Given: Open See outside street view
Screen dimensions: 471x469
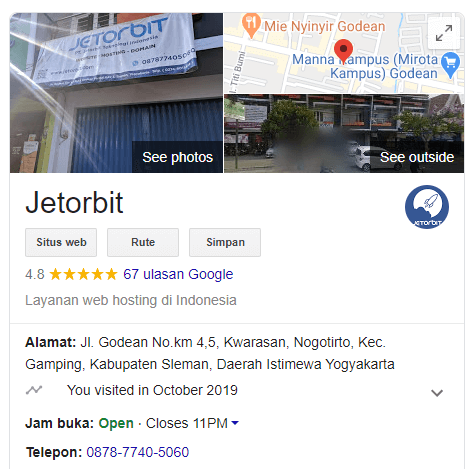Looking at the screenshot, I should coord(417,157).
